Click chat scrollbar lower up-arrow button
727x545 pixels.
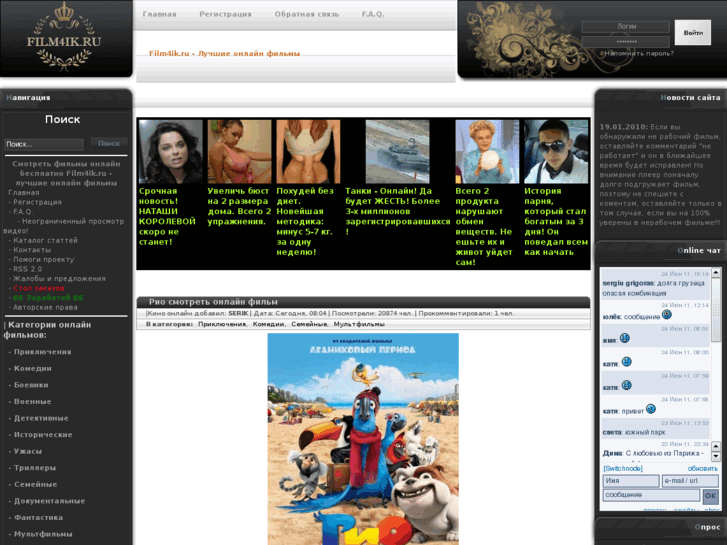pyautogui.click(x=716, y=446)
